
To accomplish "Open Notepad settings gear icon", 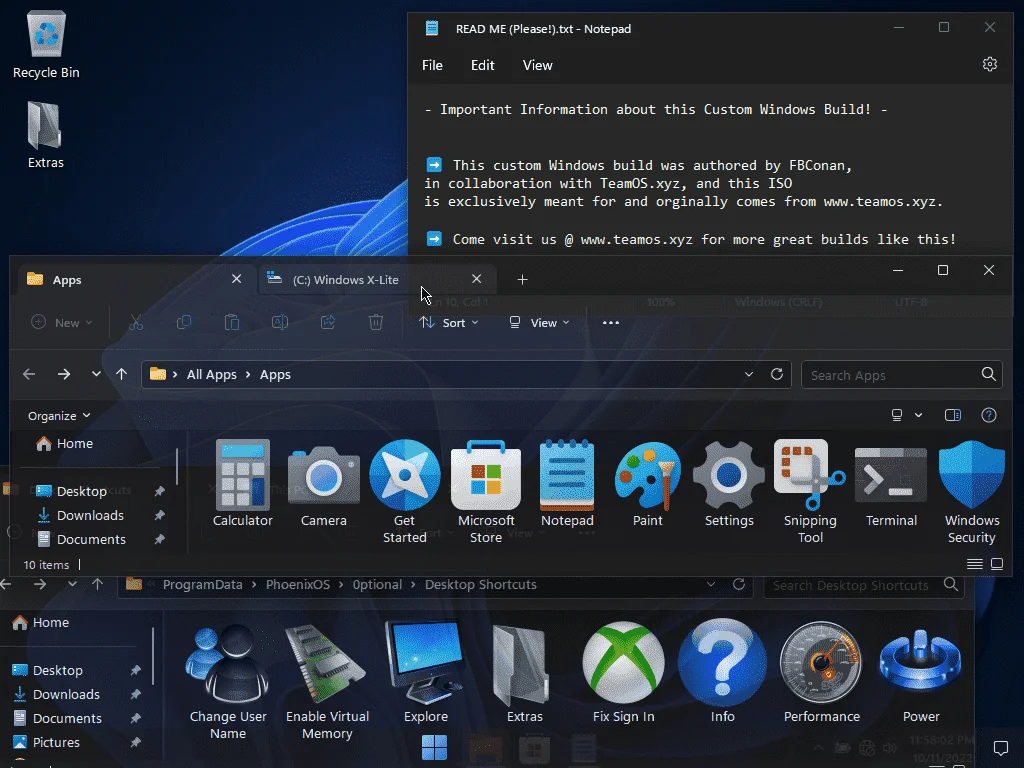I will pos(989,64).
